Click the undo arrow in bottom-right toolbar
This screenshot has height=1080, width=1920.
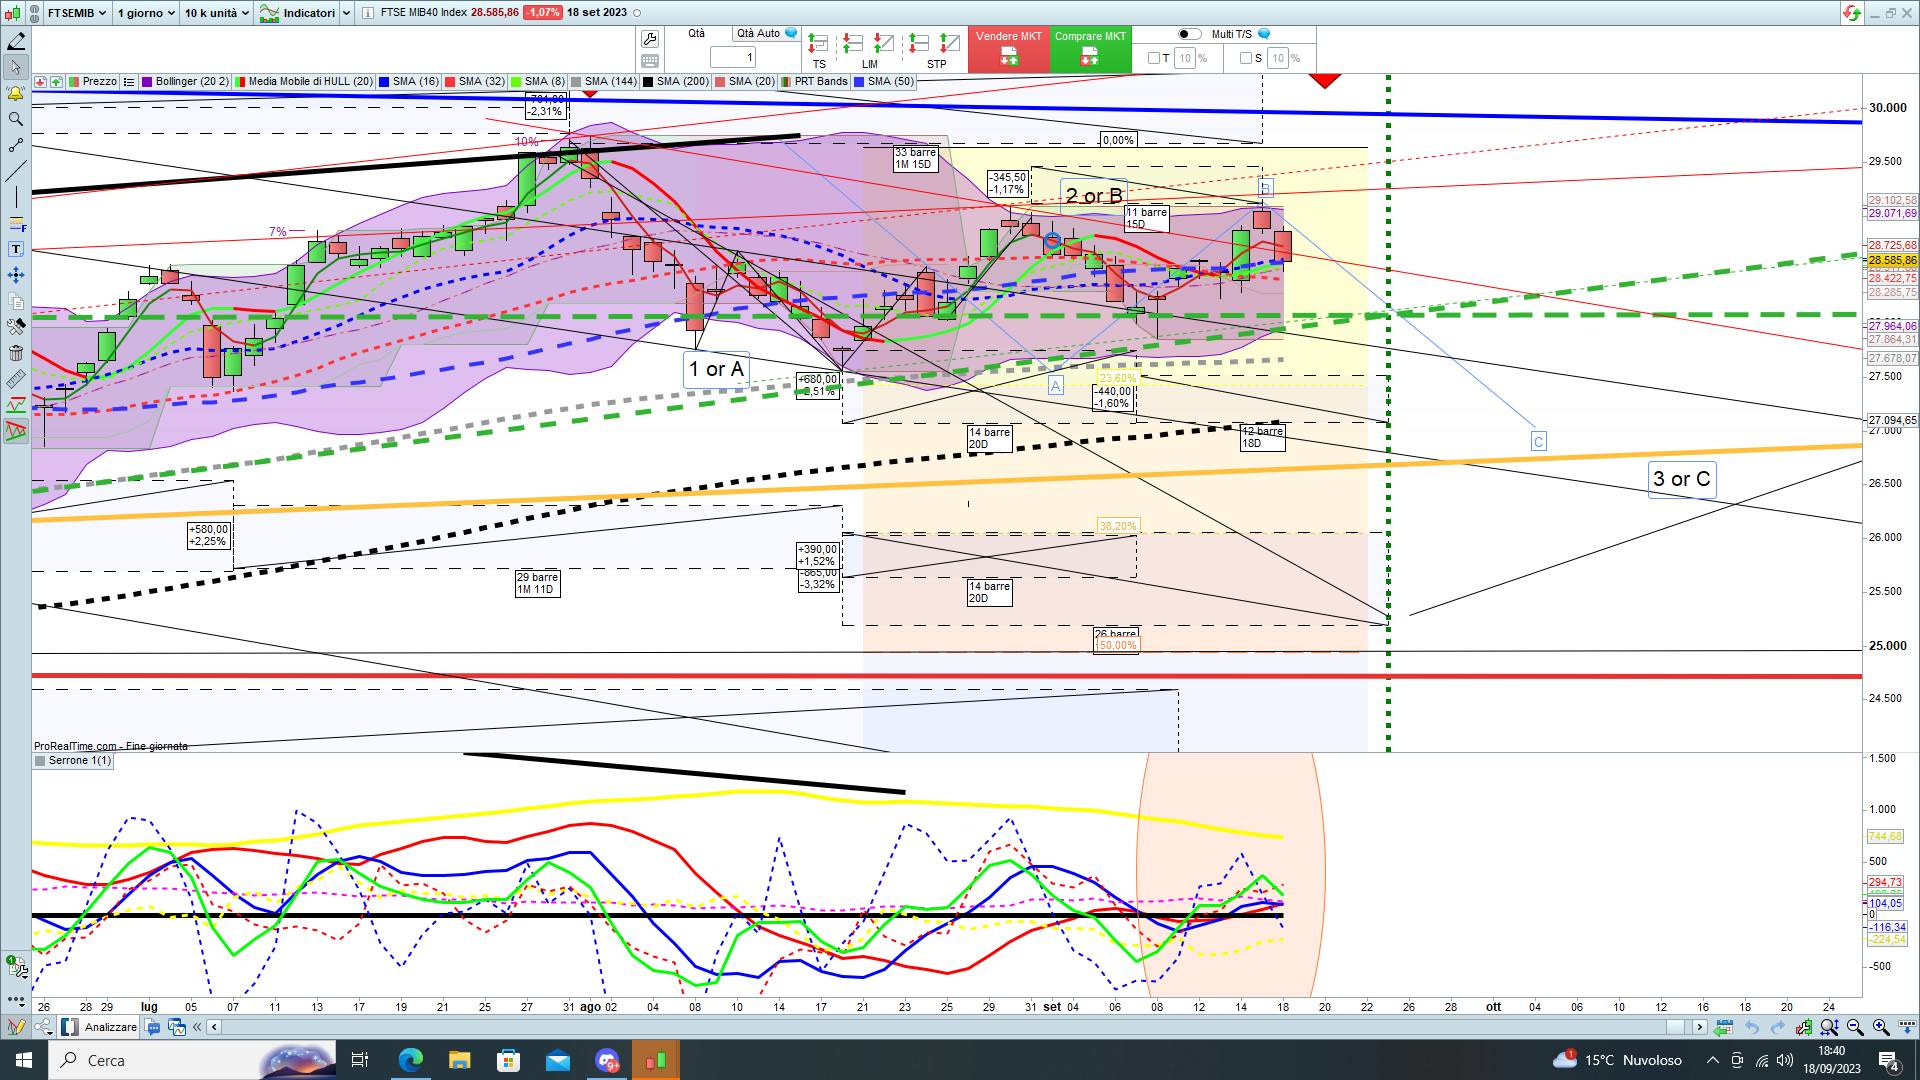(x=1751, y=1027)
